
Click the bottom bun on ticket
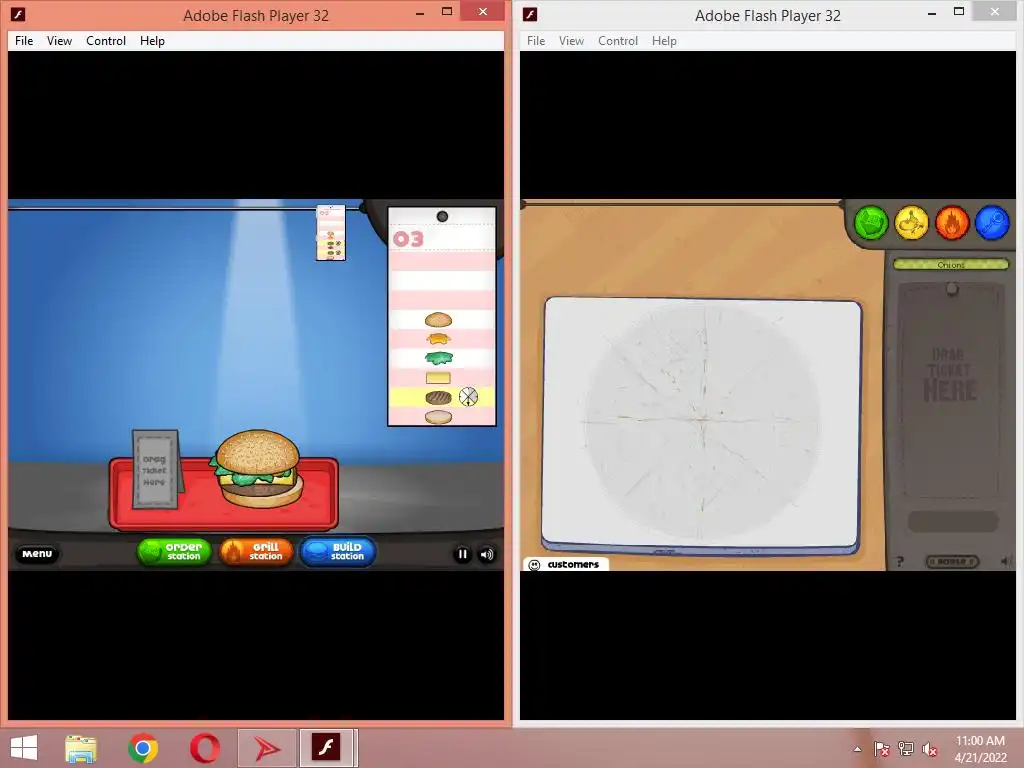(438, 417)
